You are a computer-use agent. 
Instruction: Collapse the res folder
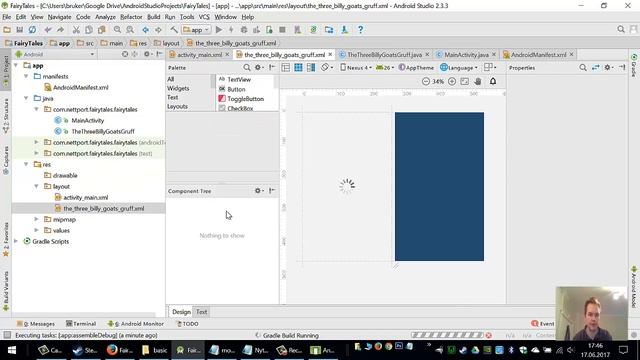tap(26, 164)
